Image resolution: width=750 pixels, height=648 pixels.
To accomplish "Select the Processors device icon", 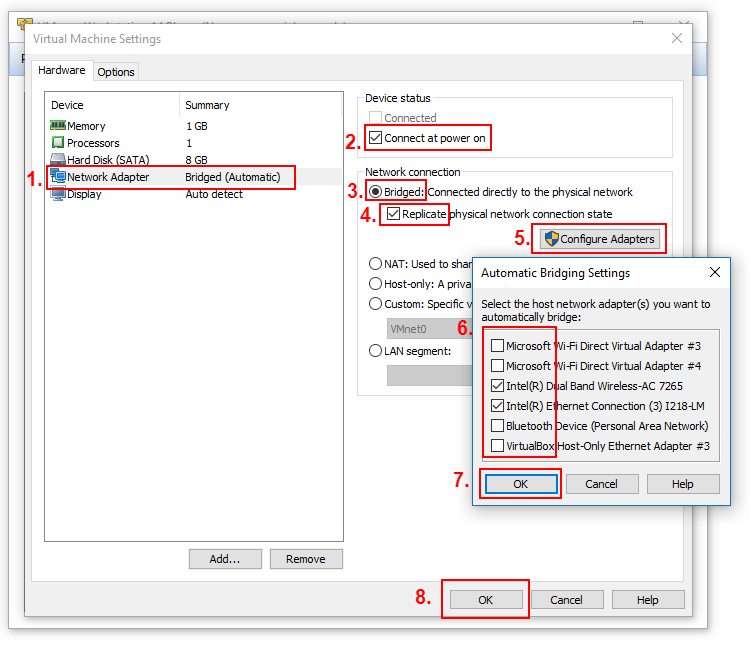I will point(57,143).
